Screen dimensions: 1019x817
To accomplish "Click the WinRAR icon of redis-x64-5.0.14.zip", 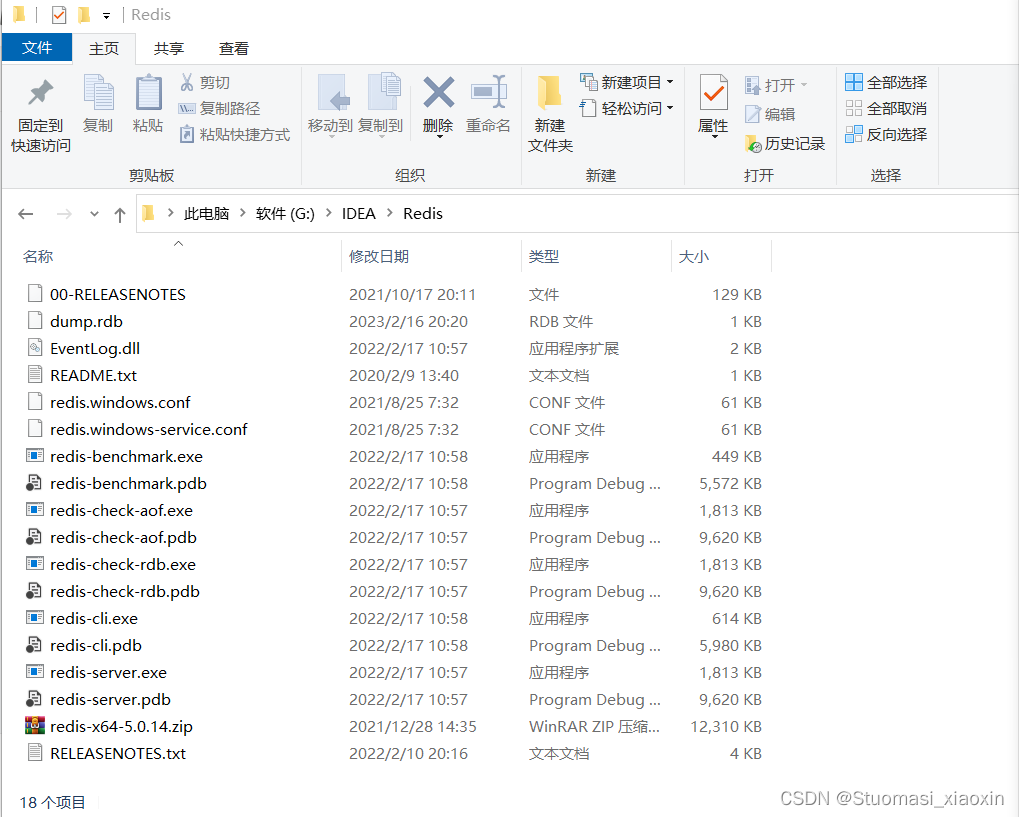I will point(35,725).
